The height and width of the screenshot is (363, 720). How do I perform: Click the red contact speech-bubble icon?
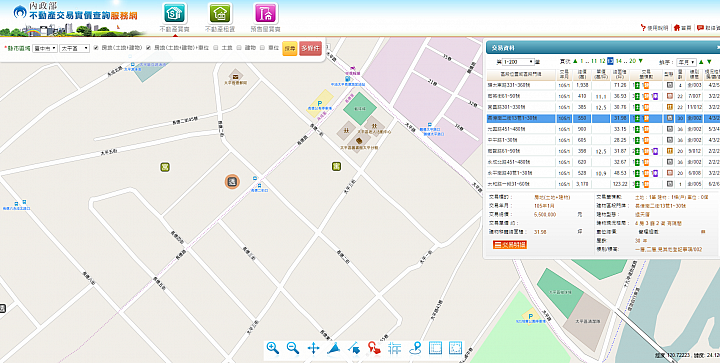700,28
